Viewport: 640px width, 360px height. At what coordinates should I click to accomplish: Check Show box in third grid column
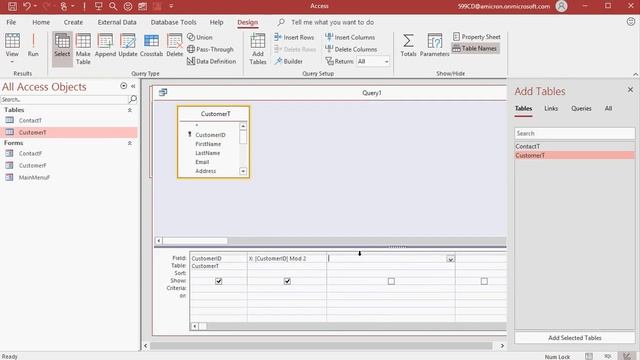(x=391, y=281)
